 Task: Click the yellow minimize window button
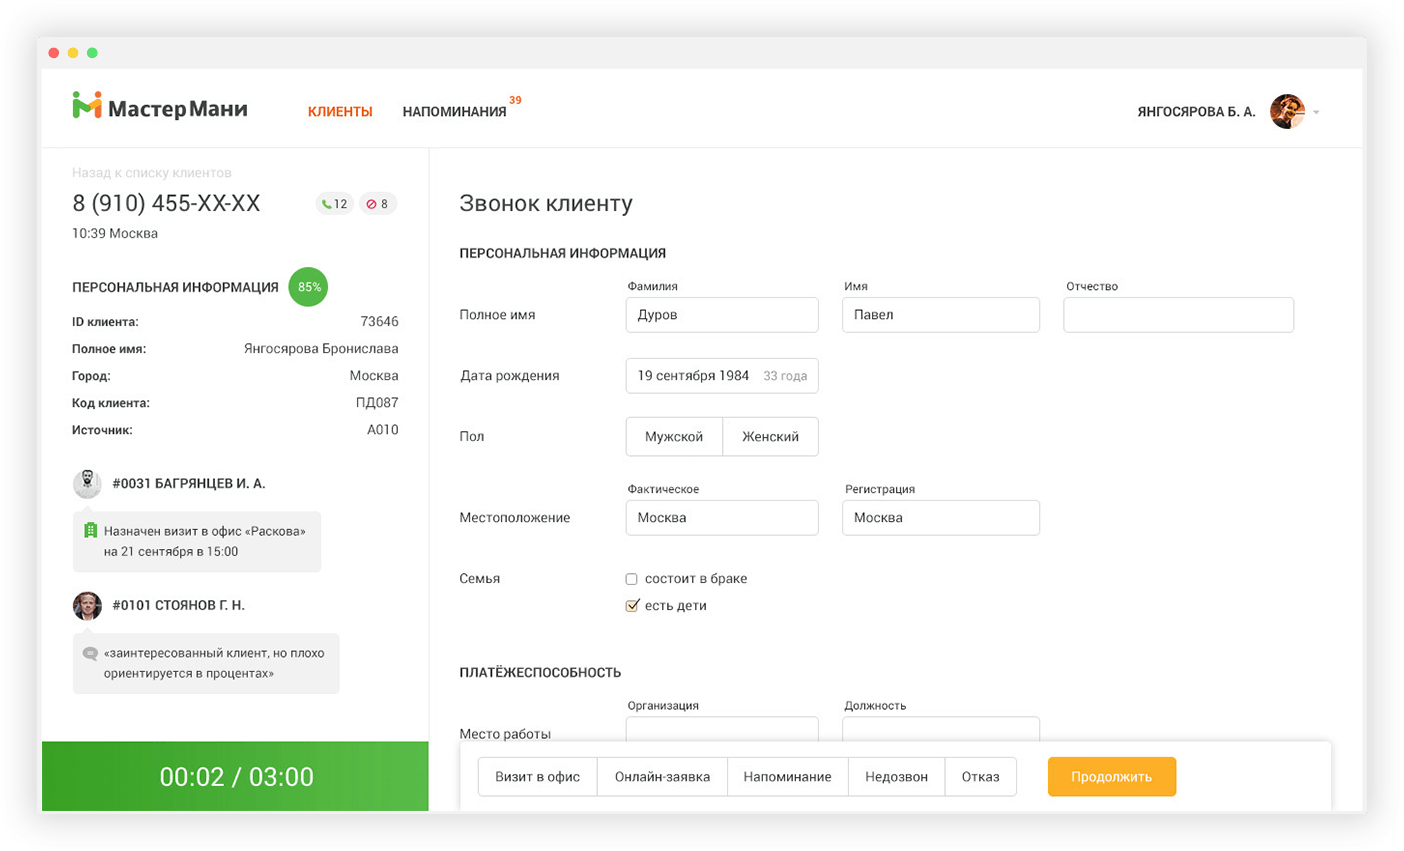(73, 53)
